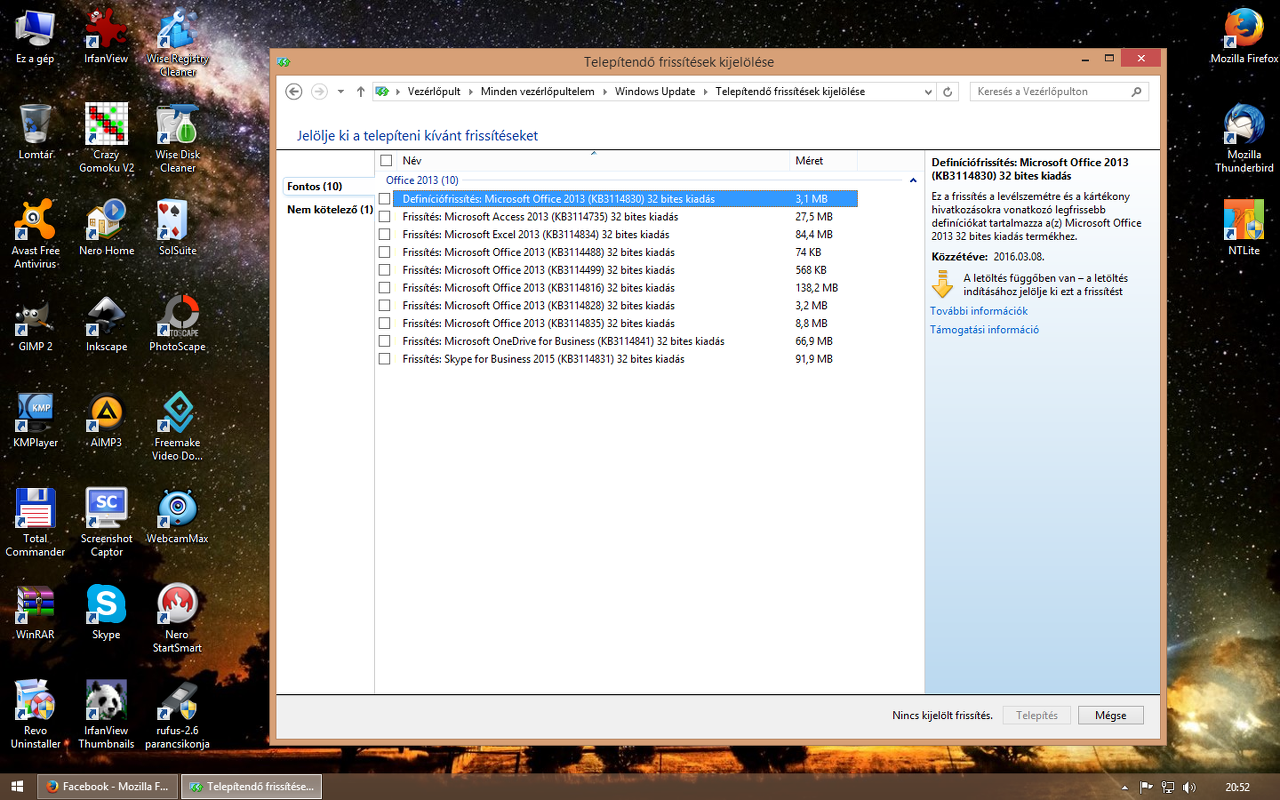The image size is (1280, 800).
Task: Open WebcamMax desktop icon
Action: 178,516
